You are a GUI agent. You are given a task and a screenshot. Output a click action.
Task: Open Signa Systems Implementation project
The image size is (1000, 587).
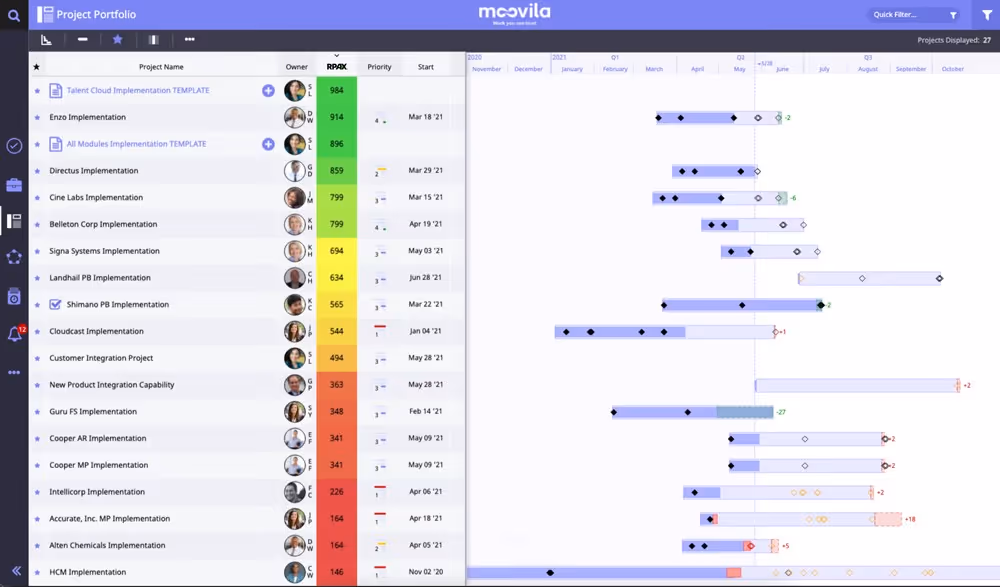click(x=105, y=251)
